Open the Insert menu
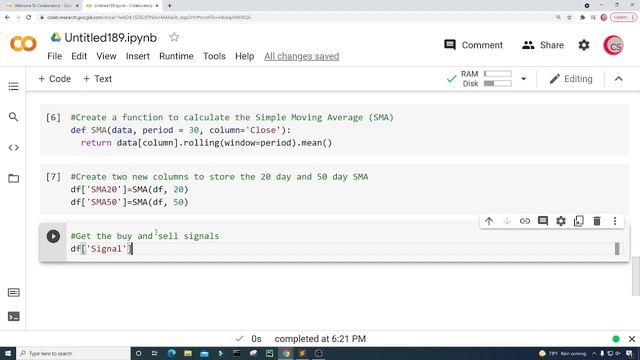This screenshot has height=360, width=640. [x=138, y=56]
